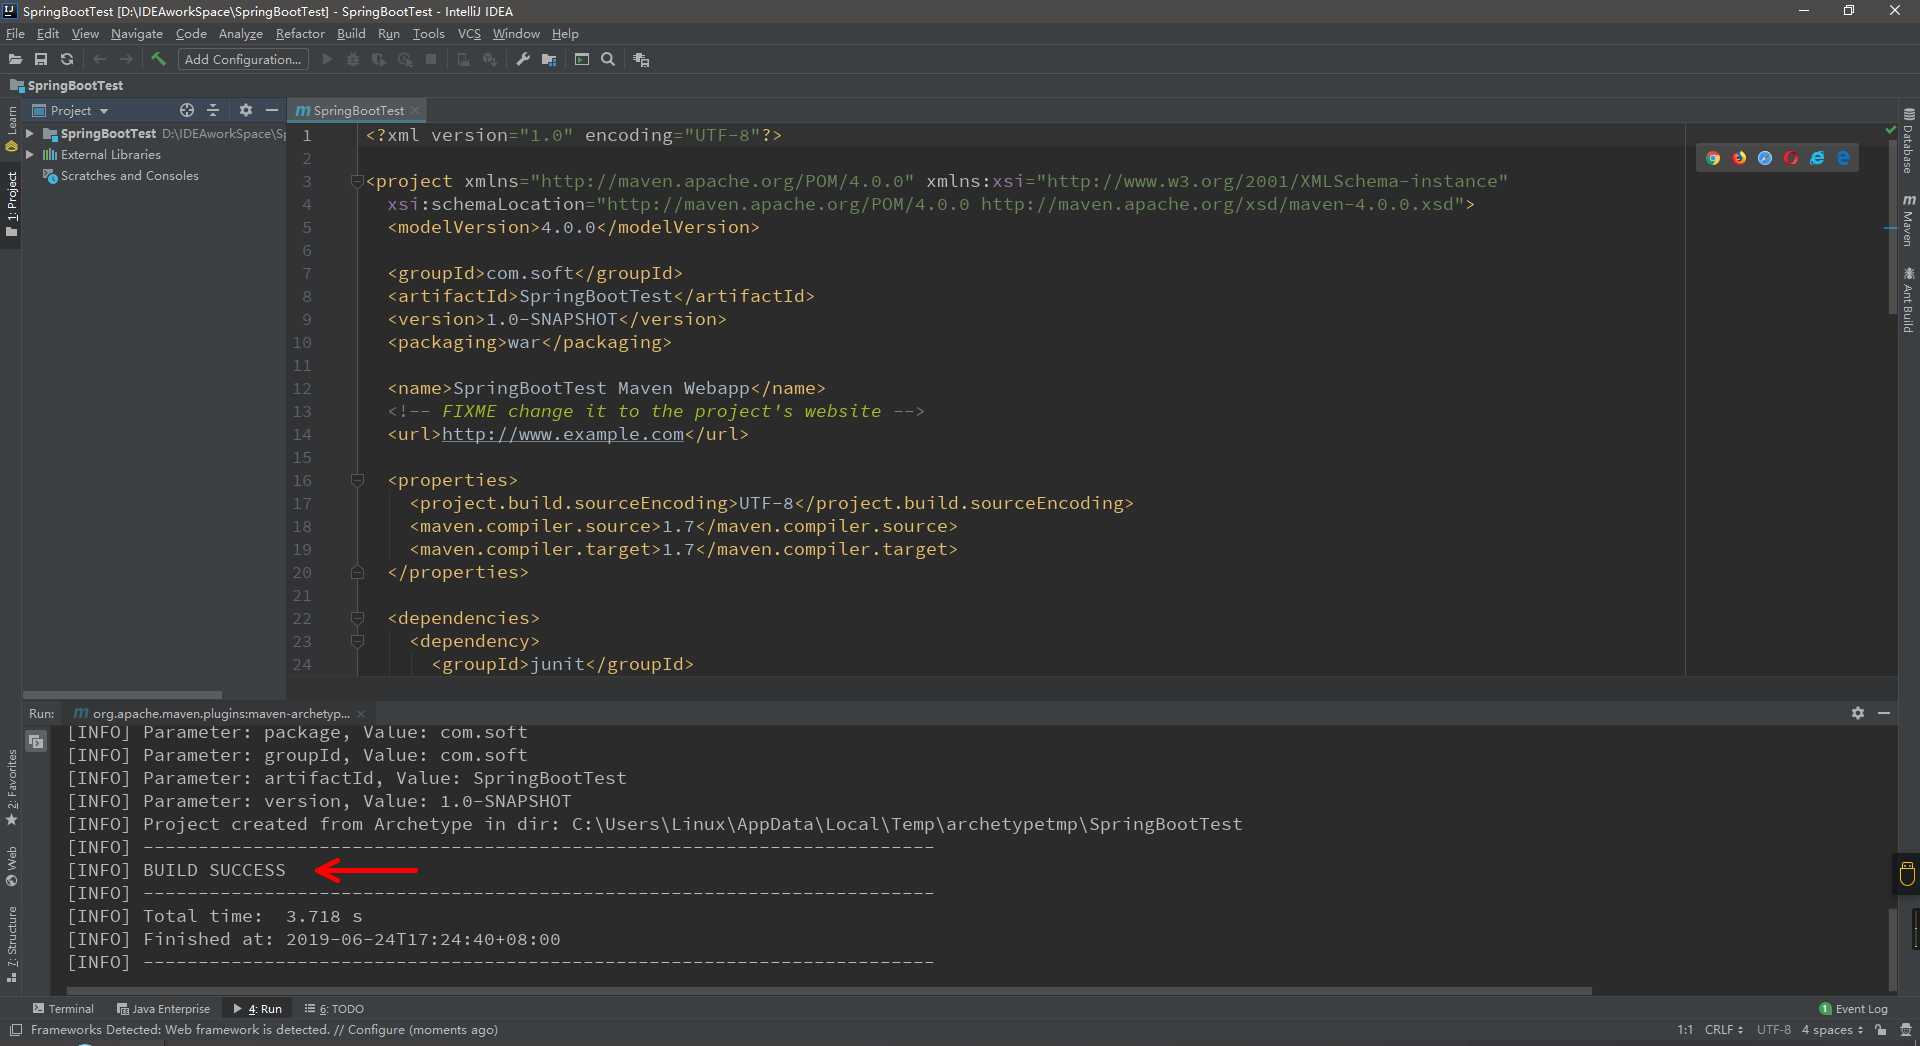
Task: Toggle read-only lock icon in status bar
Action: coord(1881,1030)
